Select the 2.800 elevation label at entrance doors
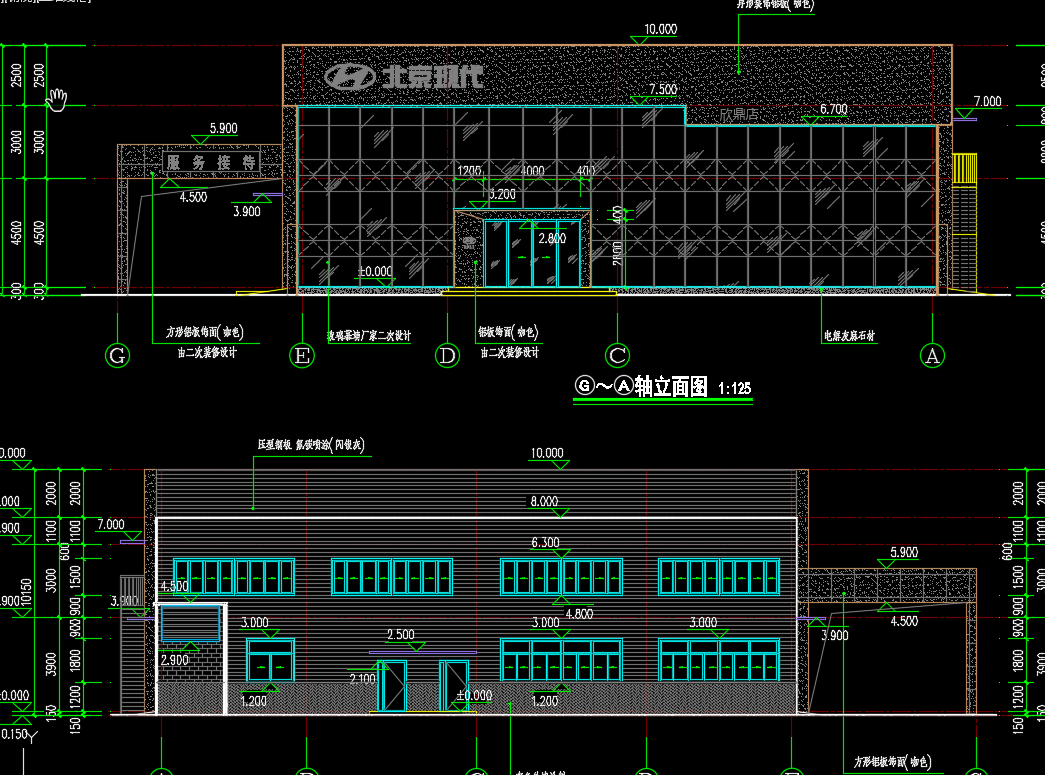Image resolution: width=1045 pixels, height=775 pixels. click(x=552, y=239)
